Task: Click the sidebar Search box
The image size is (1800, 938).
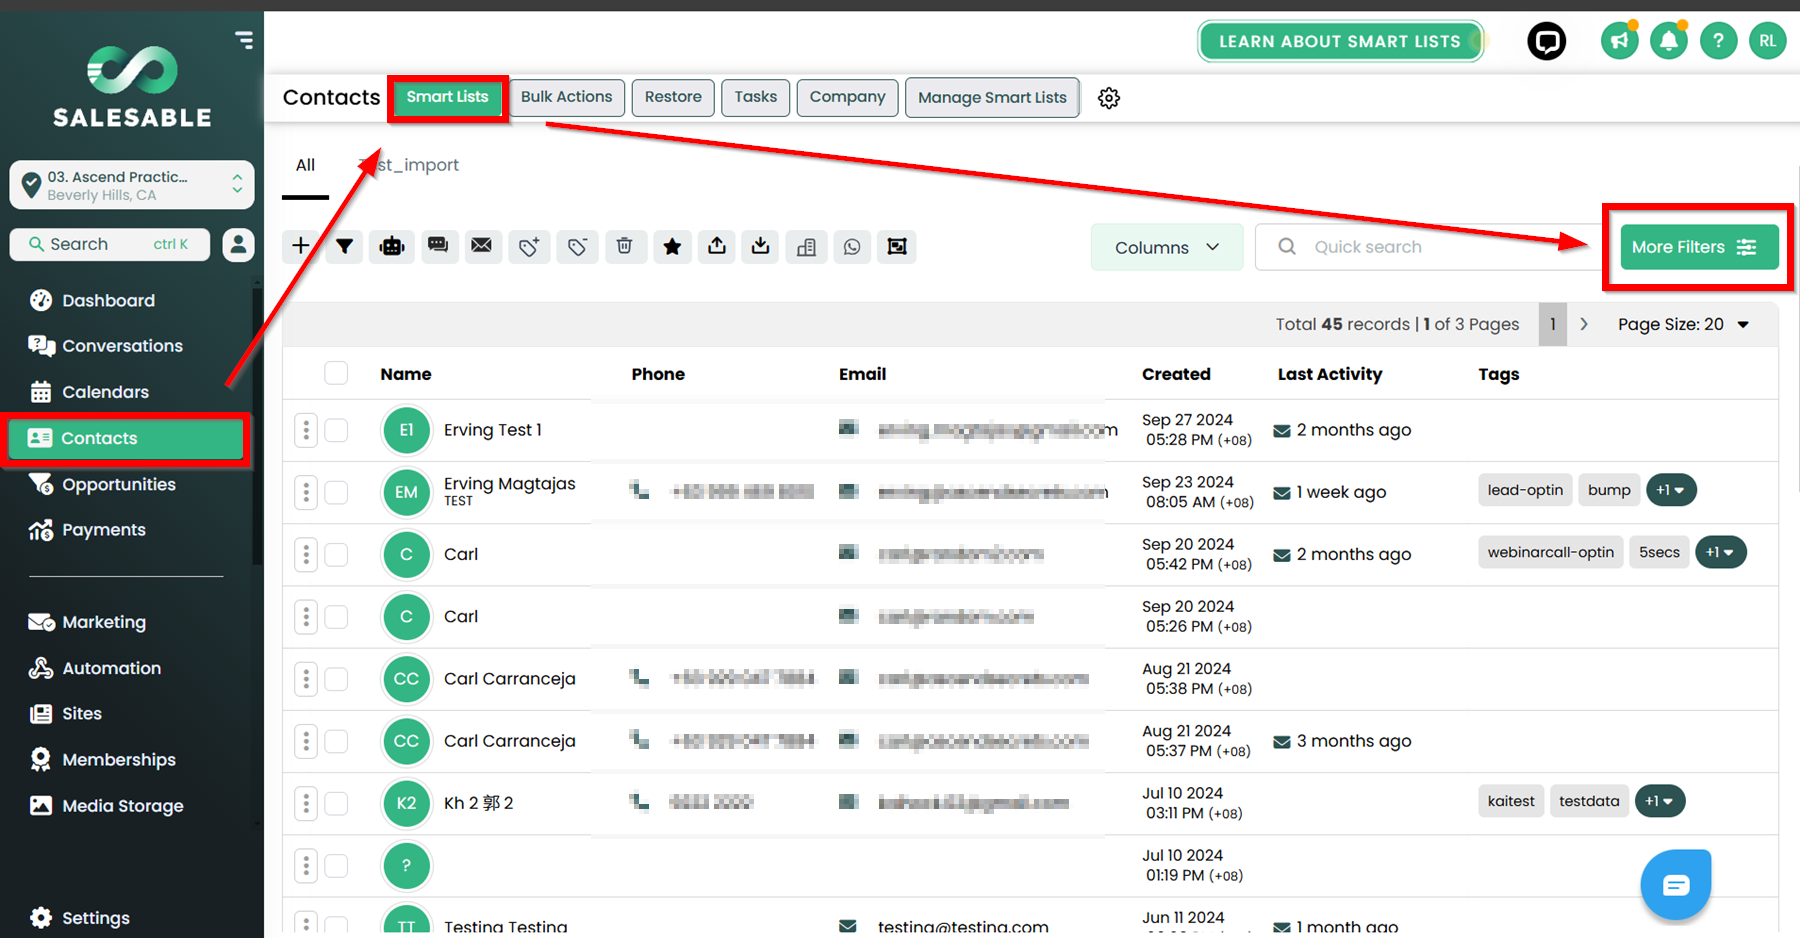Action: 110,244
